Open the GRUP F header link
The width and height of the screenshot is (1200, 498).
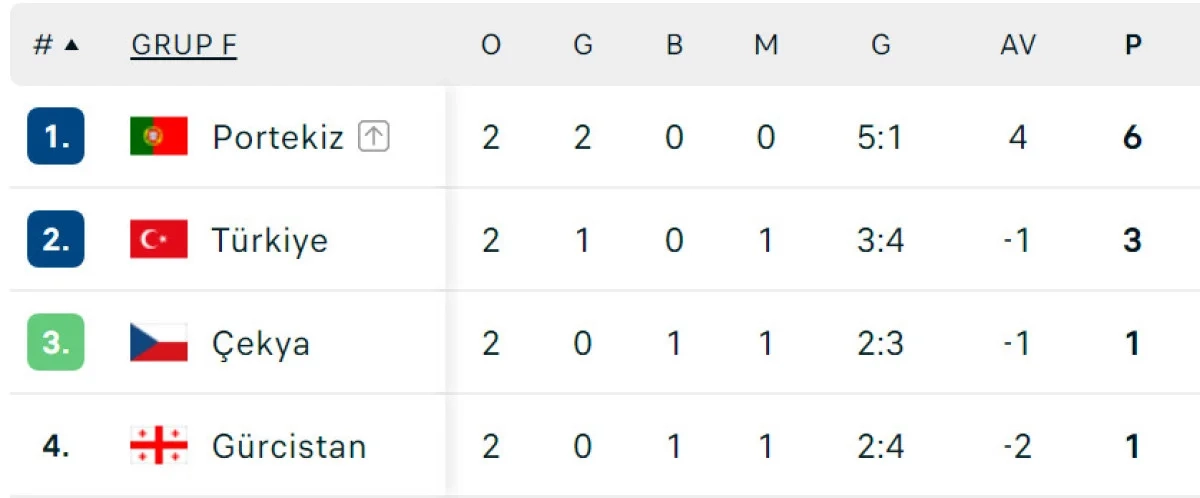(x=184, y=45)
